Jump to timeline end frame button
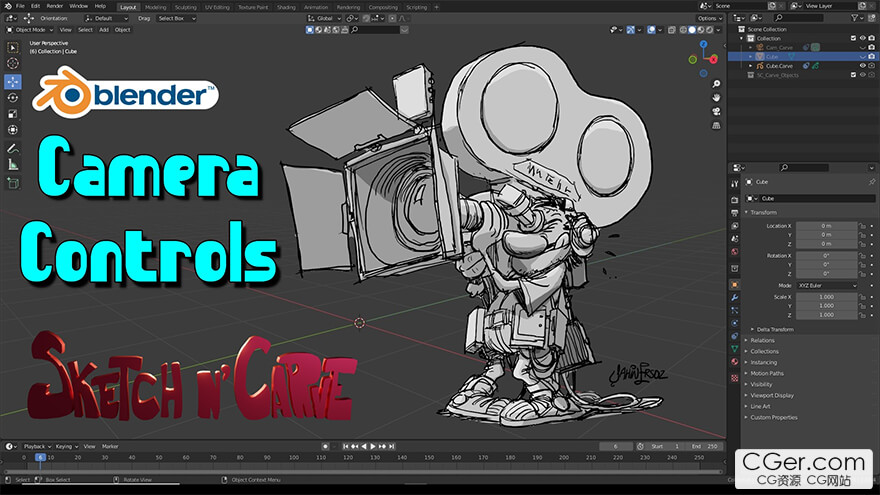This screenshot has width=880, height=495. [x=392, y=446]
